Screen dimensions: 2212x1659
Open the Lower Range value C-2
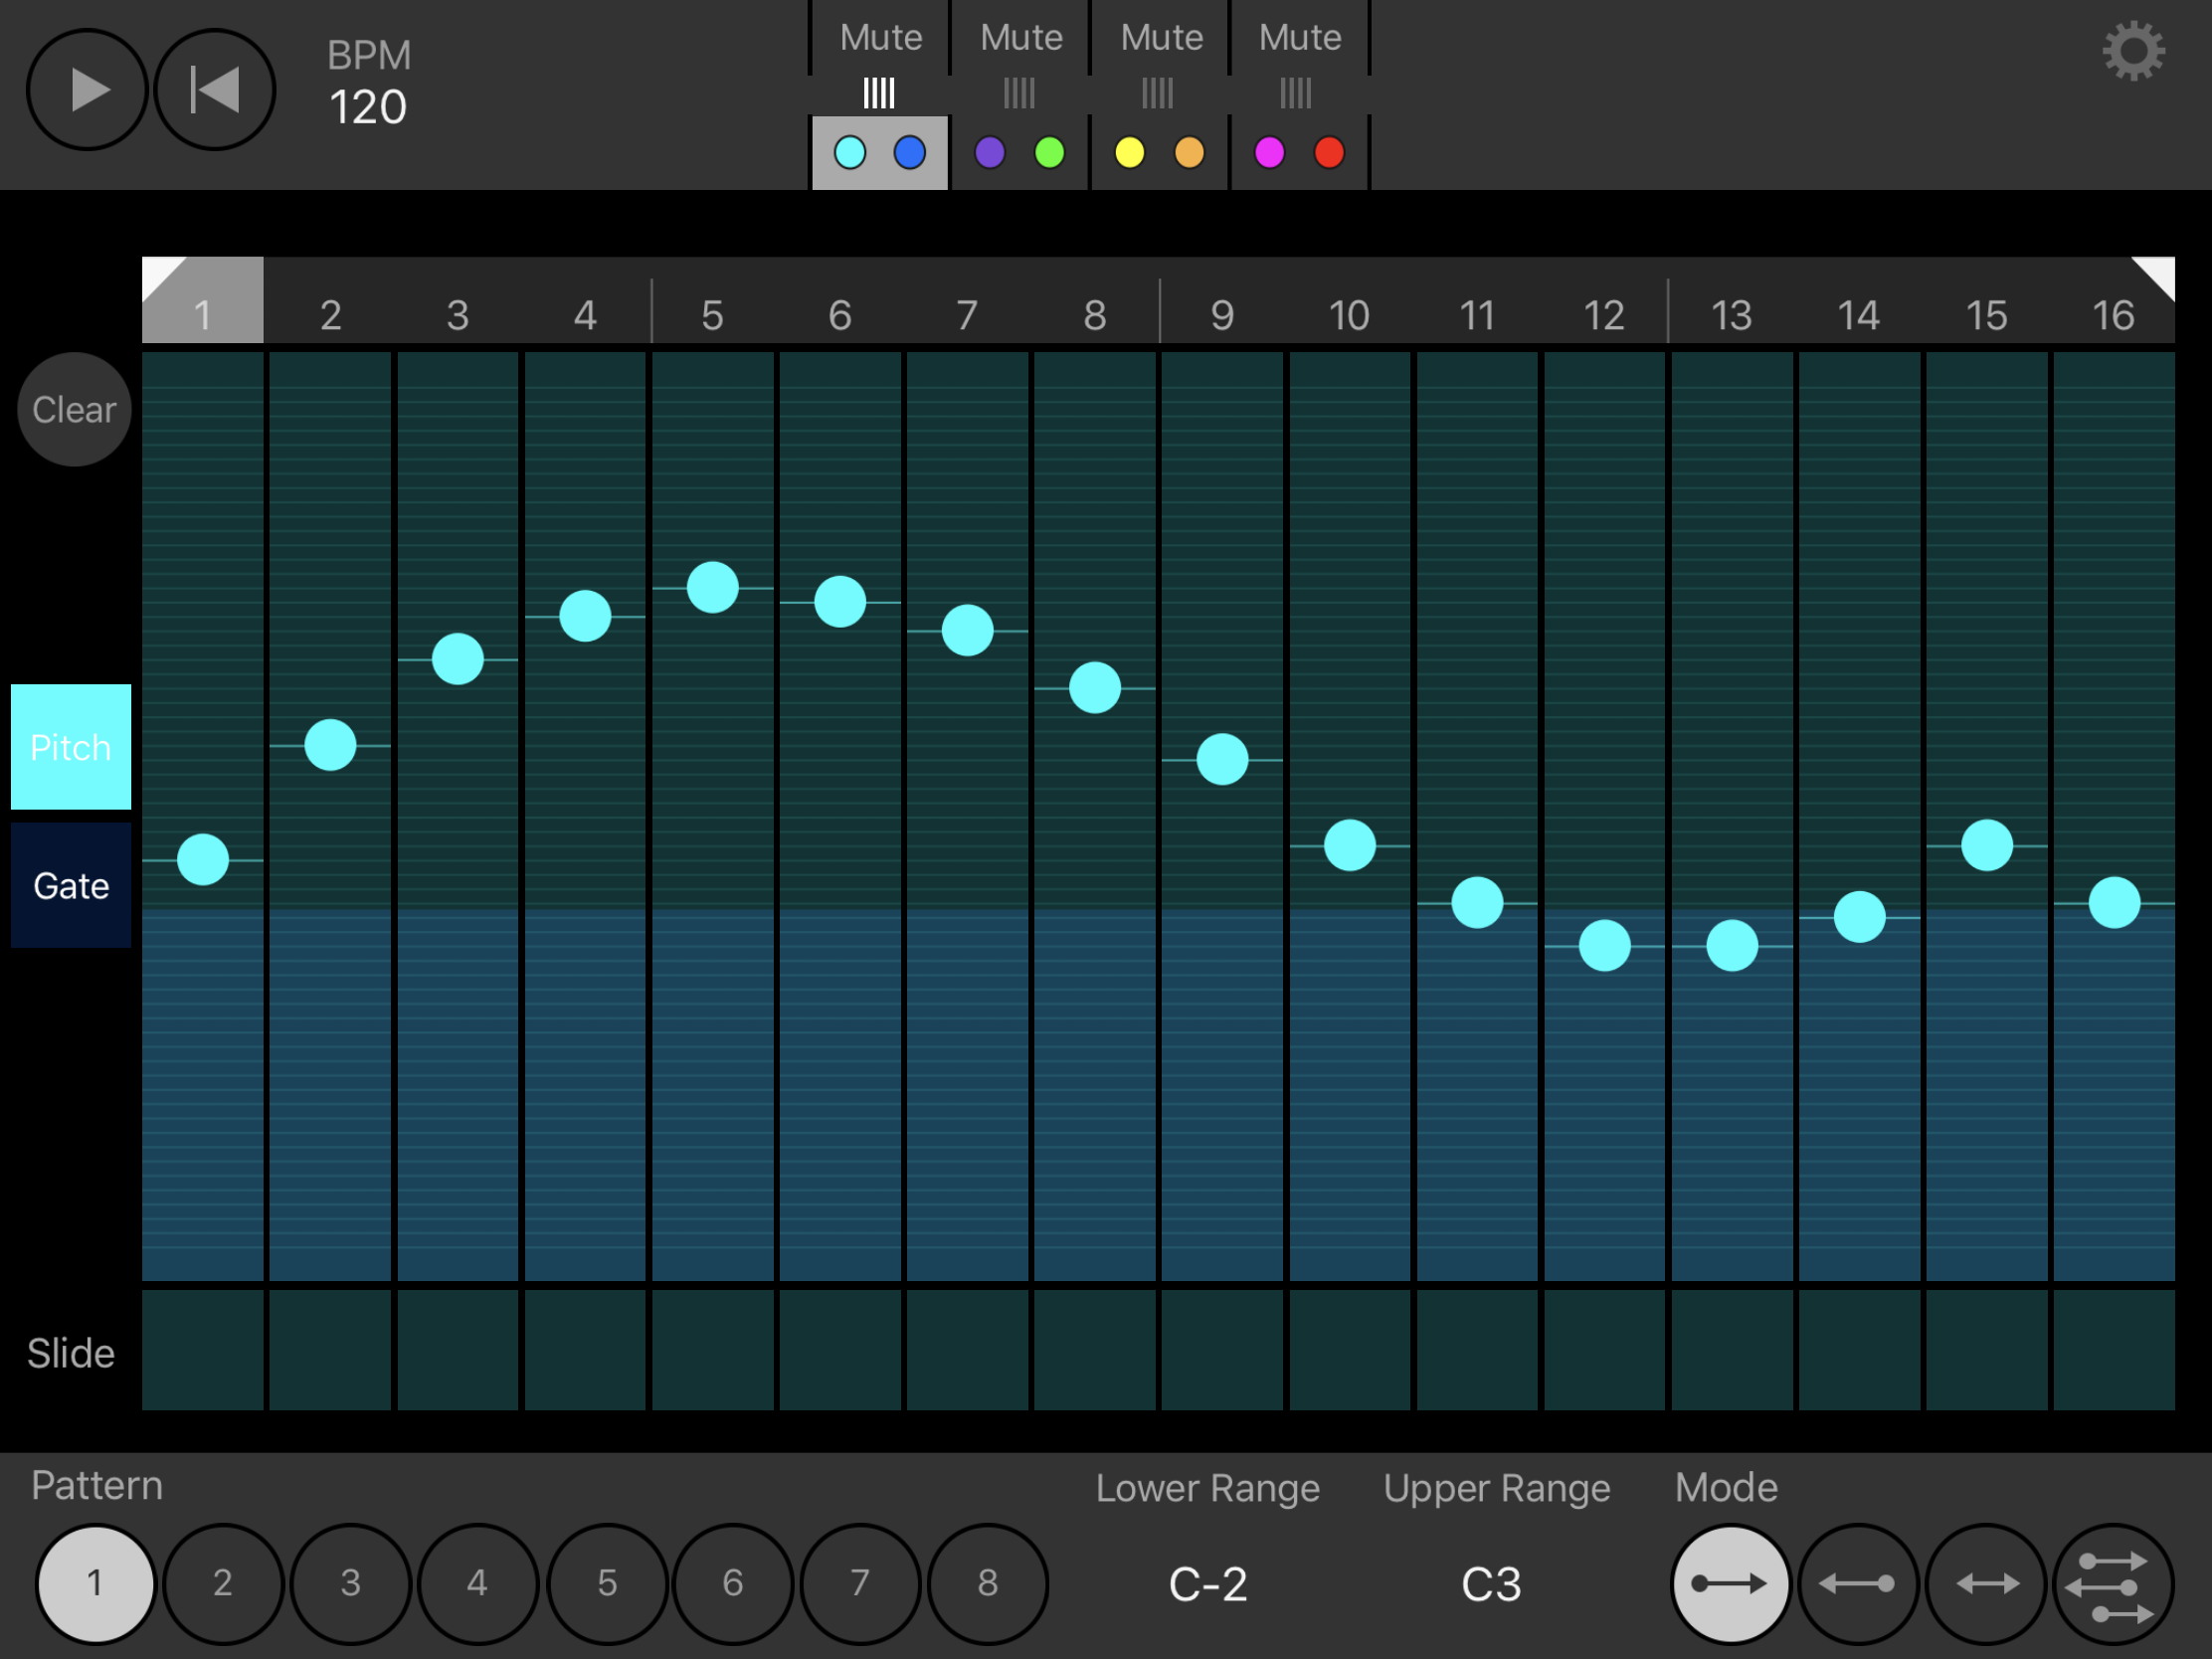(x=1208, y=1585)
